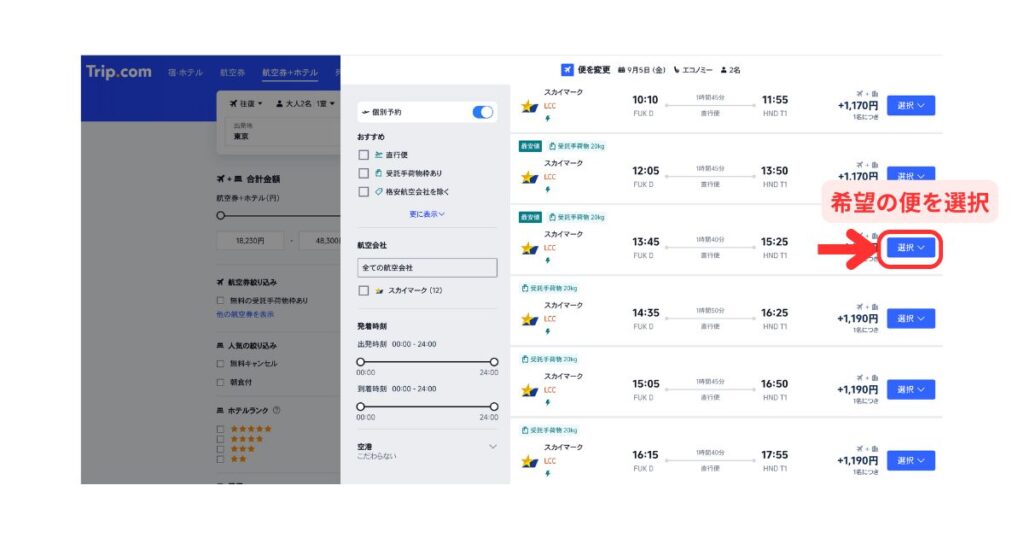Click the airplane icon beside 個別予約
The width and height of the screenshot is (1024, 538).
pos(365,112)
